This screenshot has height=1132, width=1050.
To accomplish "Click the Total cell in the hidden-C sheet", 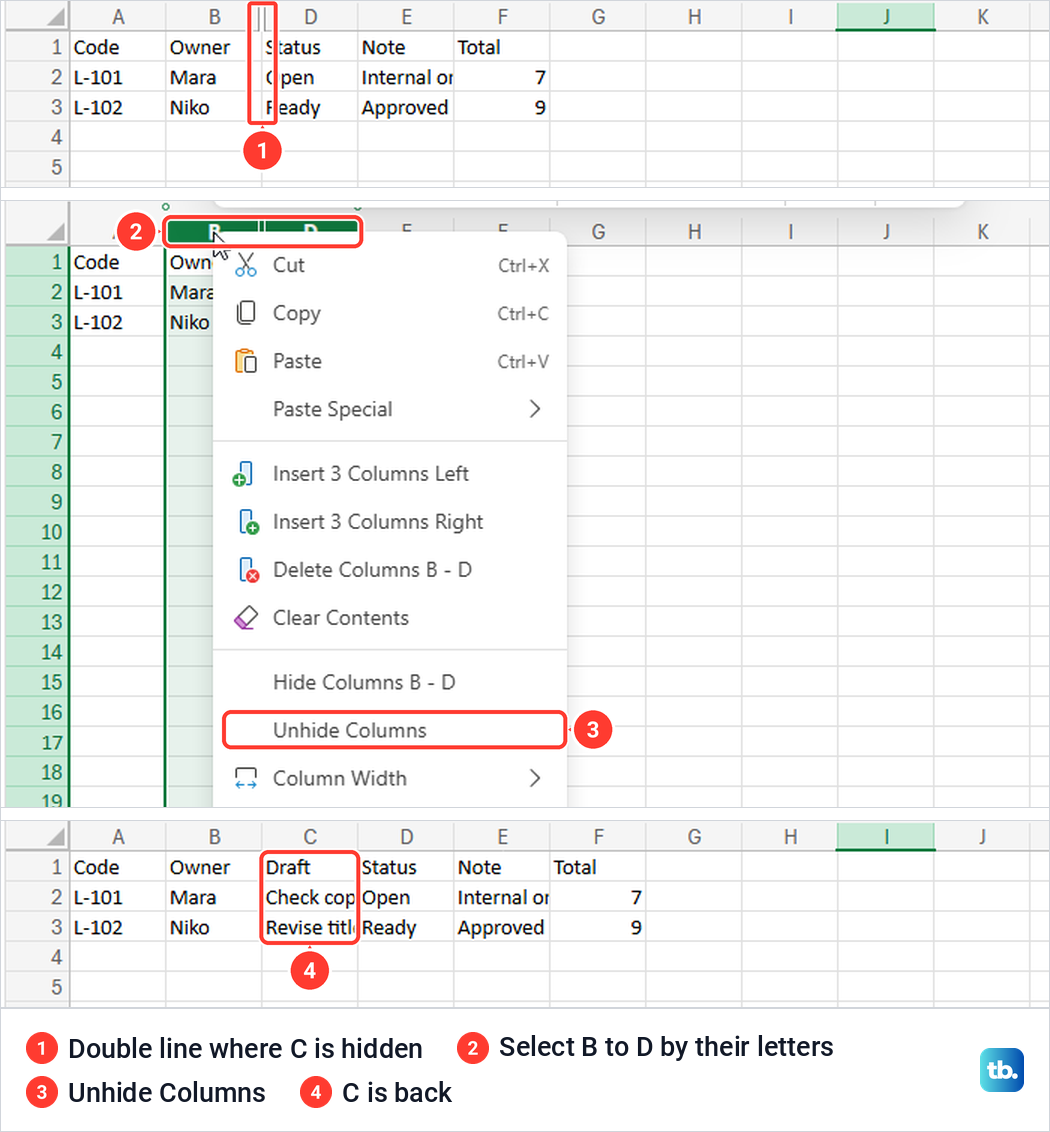I will (x=502, y=47).
